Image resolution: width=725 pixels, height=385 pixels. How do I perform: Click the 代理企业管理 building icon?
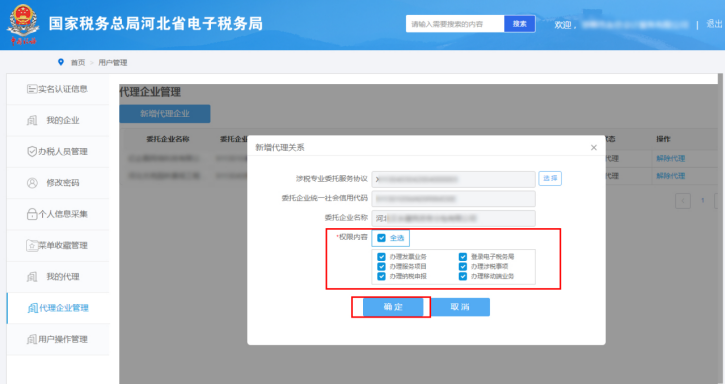pyautogui.click(x=33, y=308)
